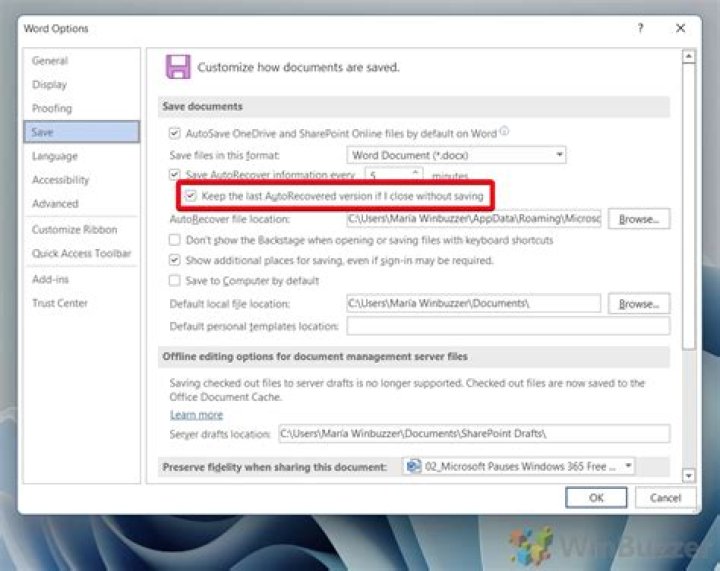Click the Default personal templates location field
The image size is (720, 571).
508,326
